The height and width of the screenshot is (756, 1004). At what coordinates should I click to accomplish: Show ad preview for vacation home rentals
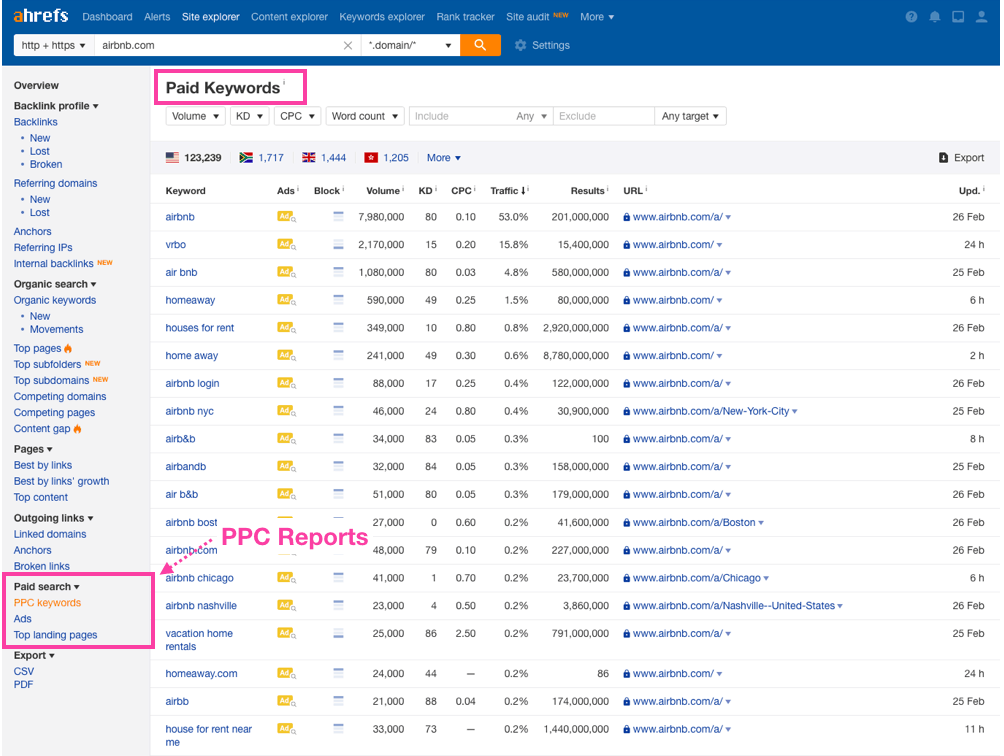point(286,633)
